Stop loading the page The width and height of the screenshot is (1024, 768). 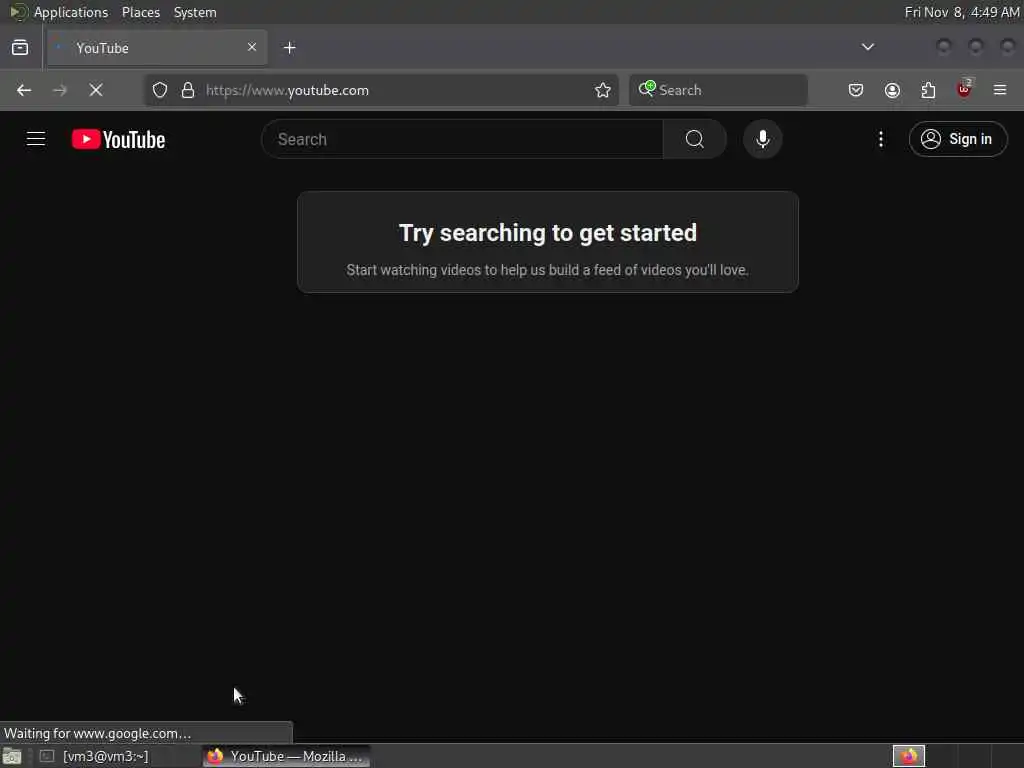96,90
